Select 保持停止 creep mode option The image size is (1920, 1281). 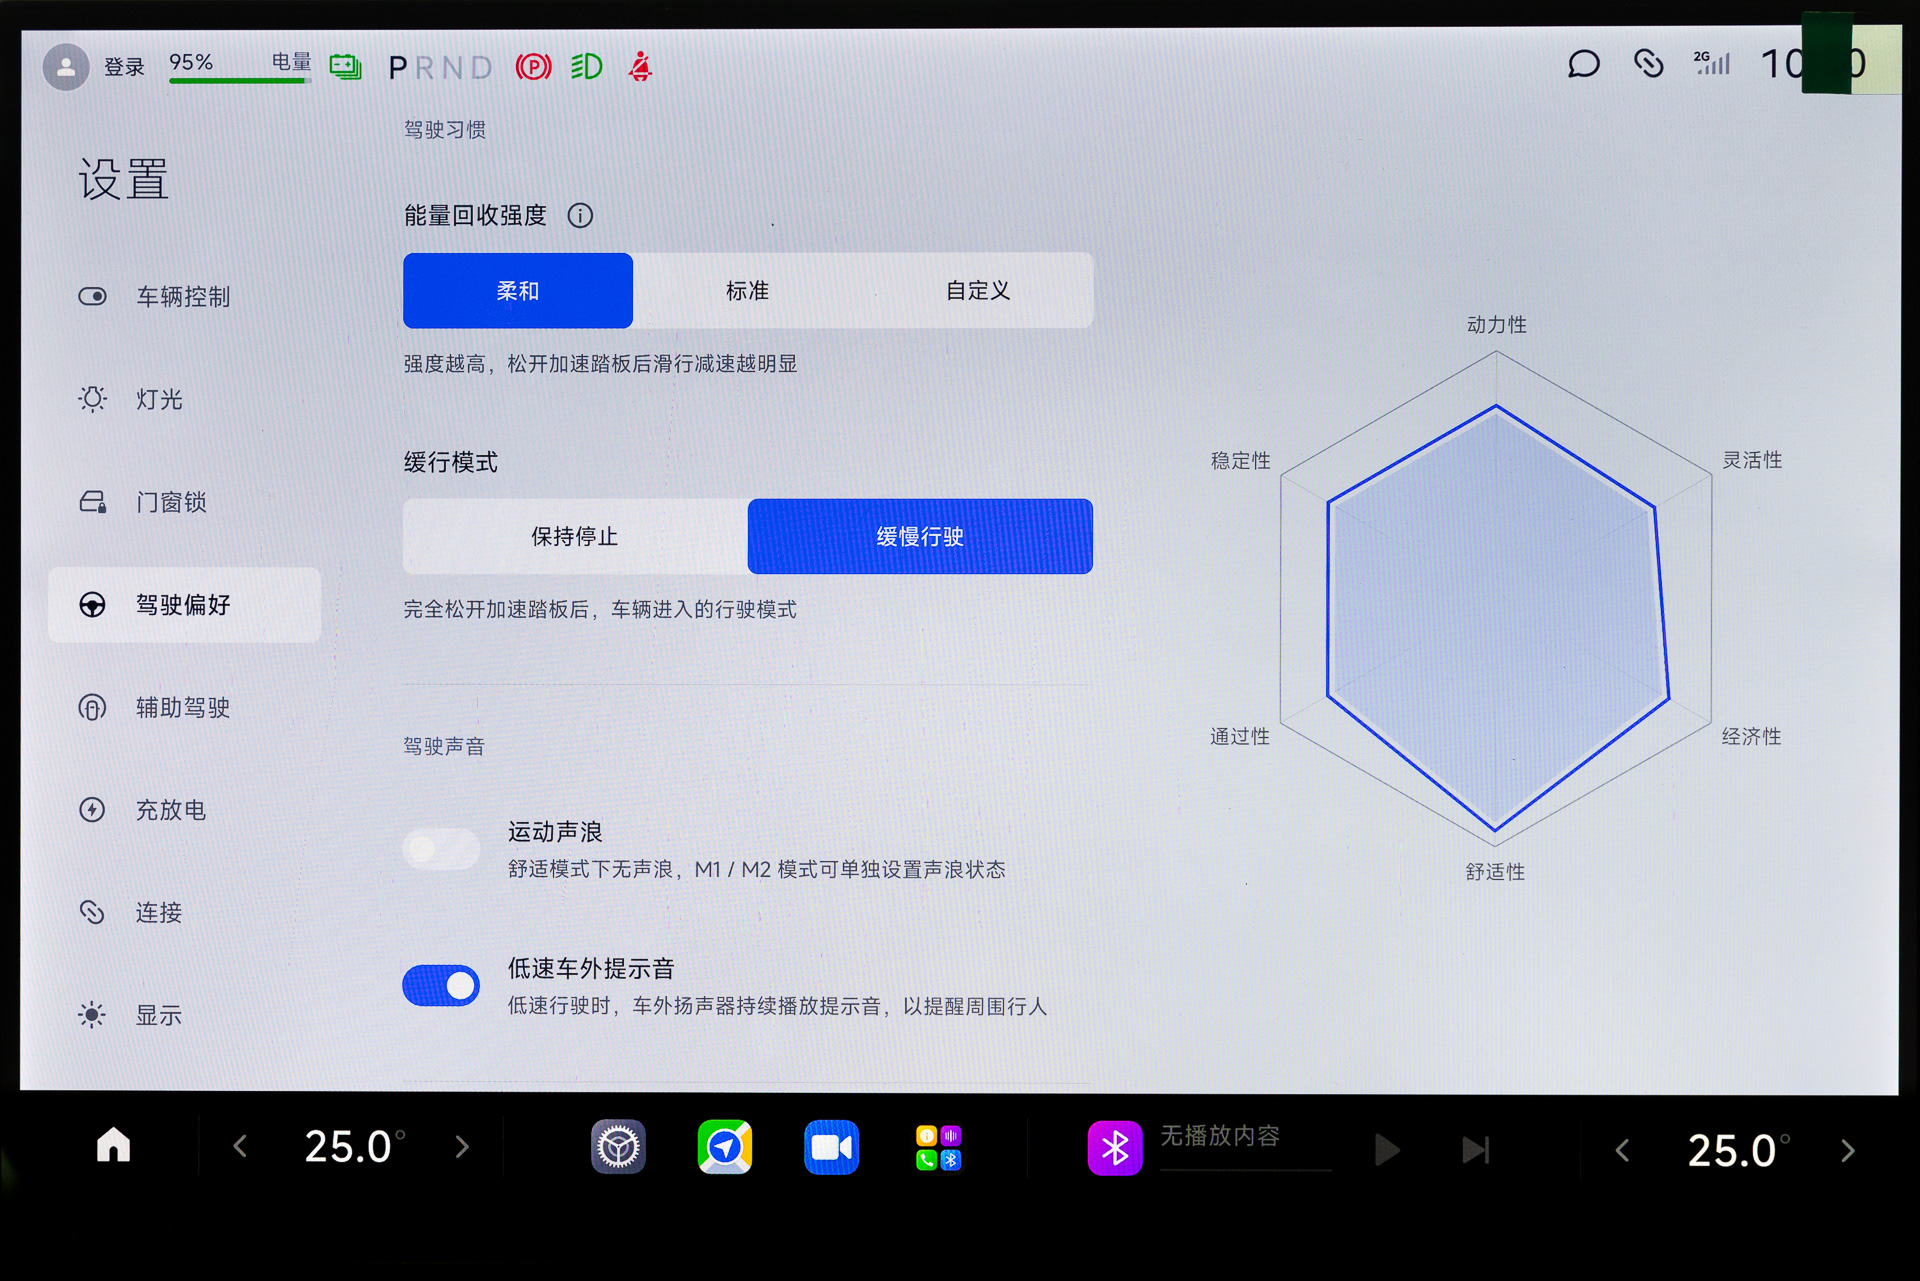574,537
